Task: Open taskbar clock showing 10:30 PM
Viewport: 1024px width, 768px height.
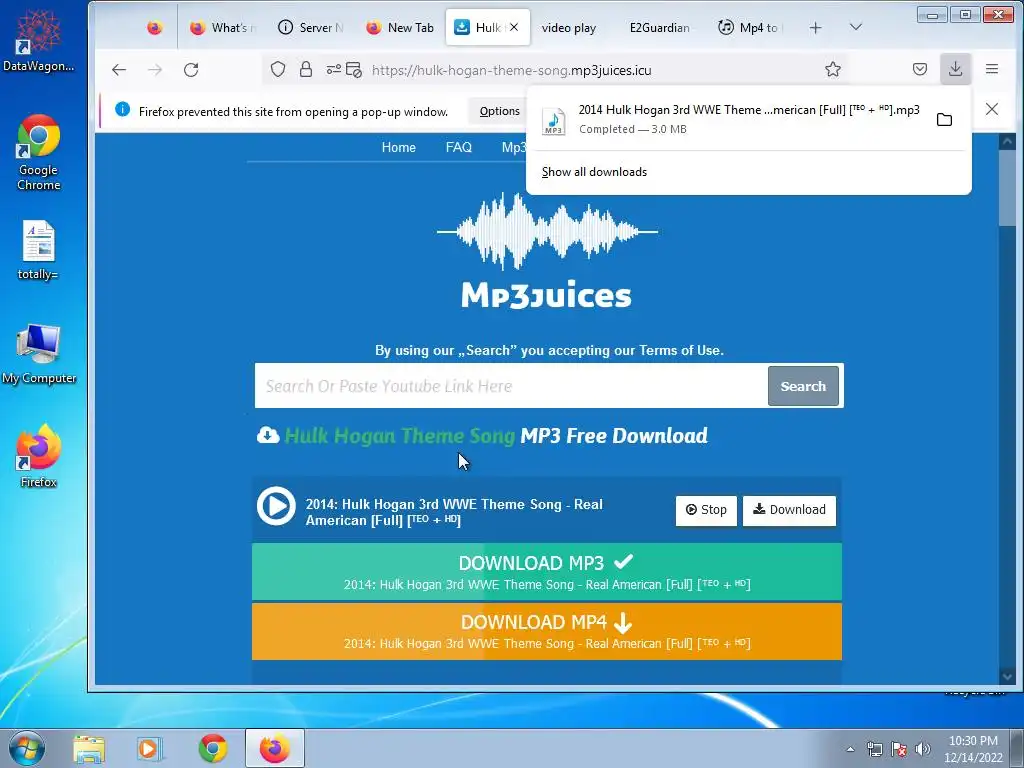Action: 973,749
